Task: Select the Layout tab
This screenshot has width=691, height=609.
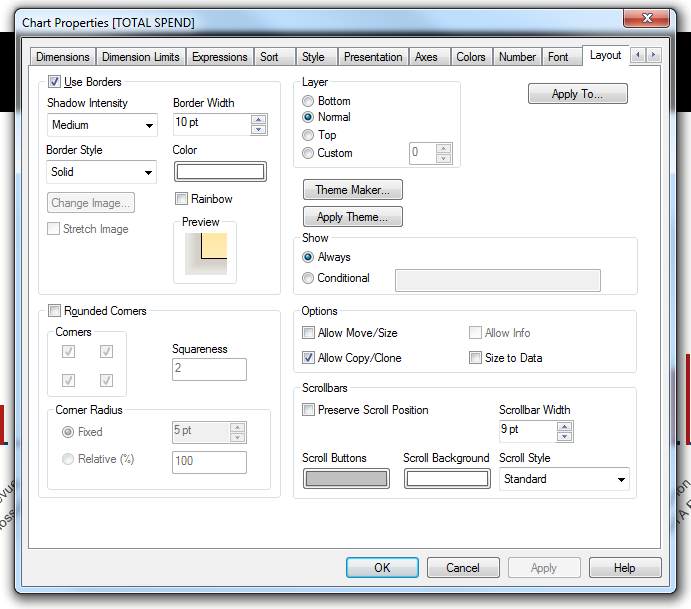Action: (x=606, y=55)
